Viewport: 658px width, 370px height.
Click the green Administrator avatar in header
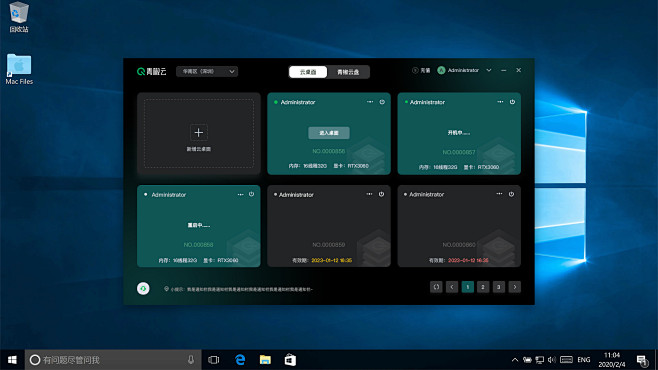pyautogui.click(x=441, y=70)
